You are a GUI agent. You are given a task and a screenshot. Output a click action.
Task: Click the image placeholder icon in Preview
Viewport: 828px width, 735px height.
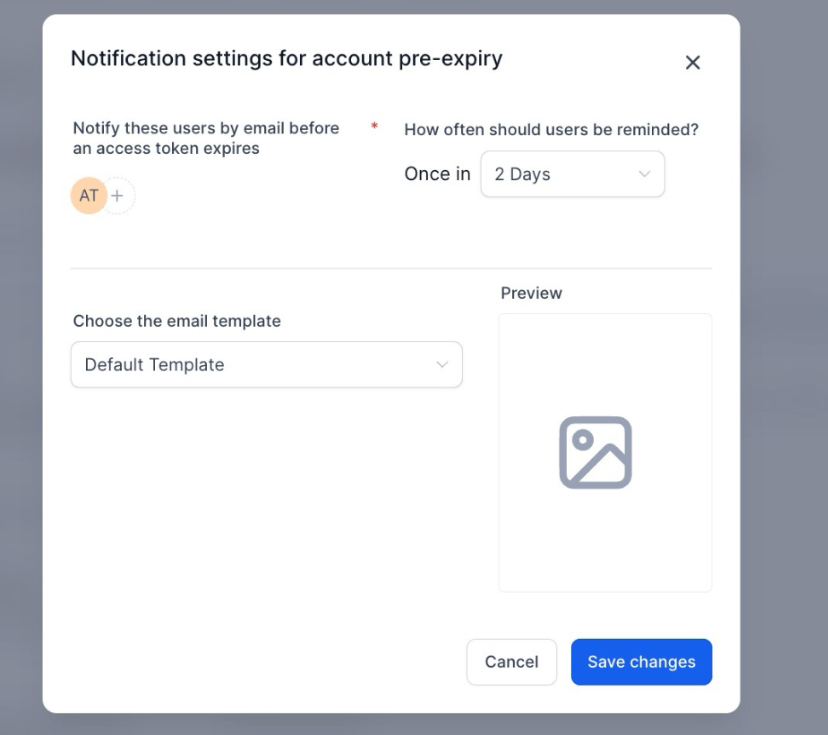point(595,452)
